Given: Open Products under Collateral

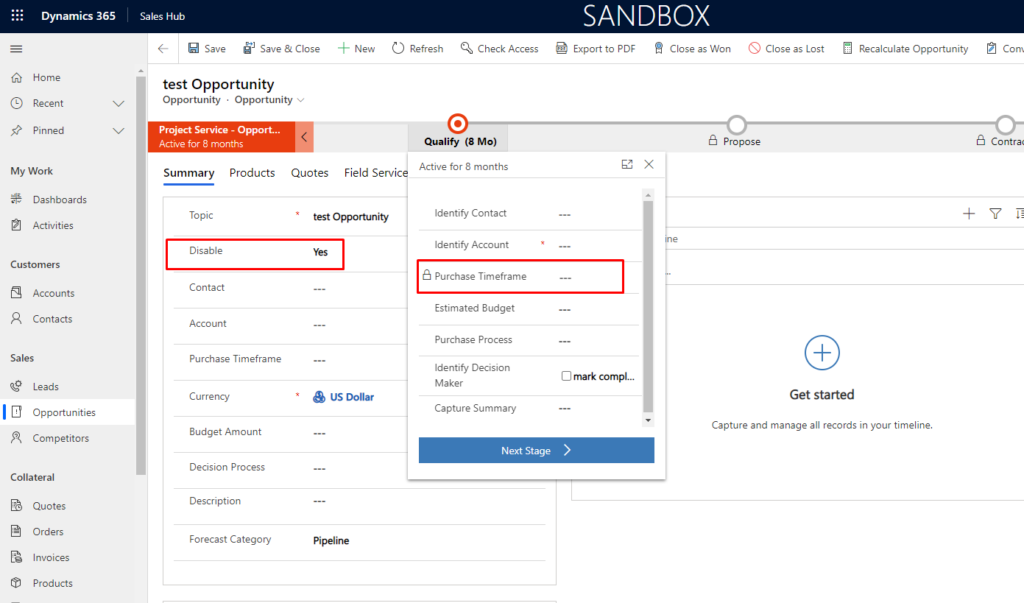Looking at the screenshot, I should coord(53,583).
